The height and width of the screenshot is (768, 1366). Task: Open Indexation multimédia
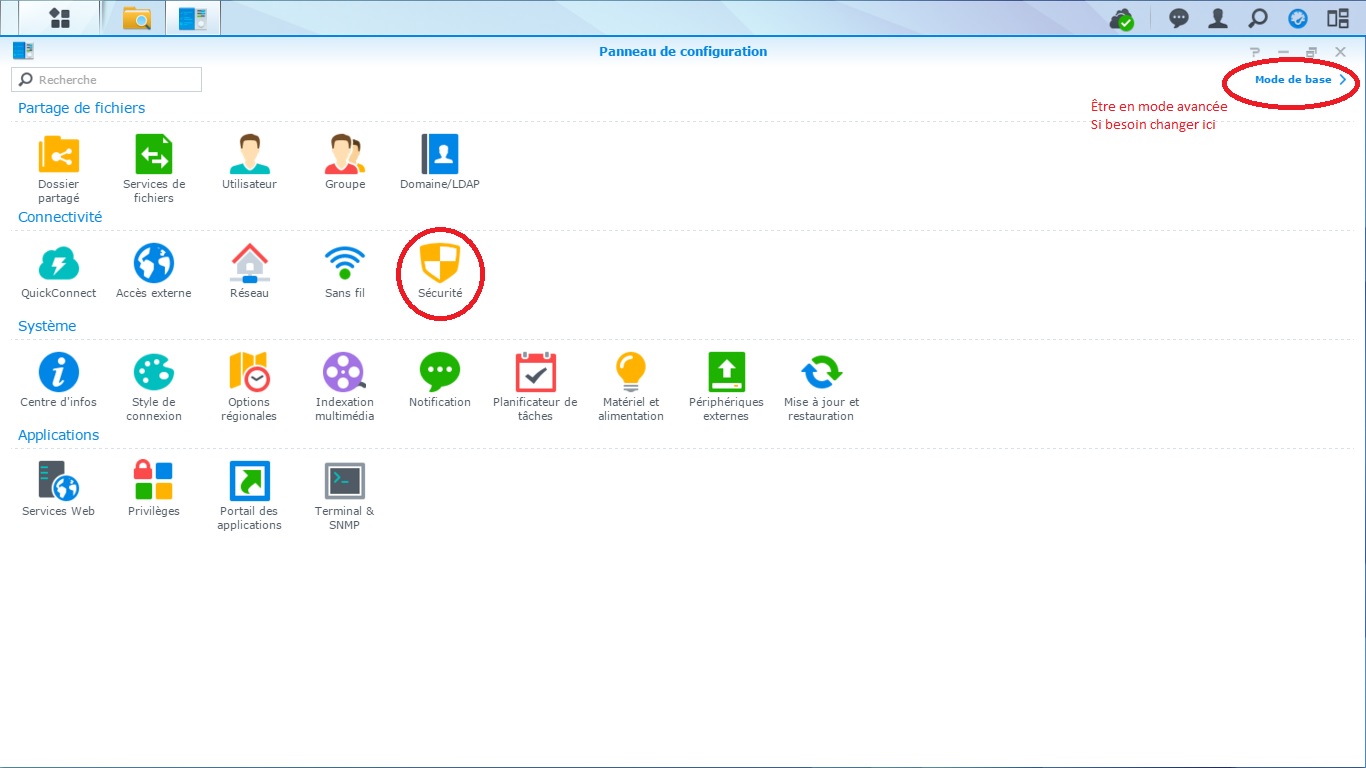345,387
